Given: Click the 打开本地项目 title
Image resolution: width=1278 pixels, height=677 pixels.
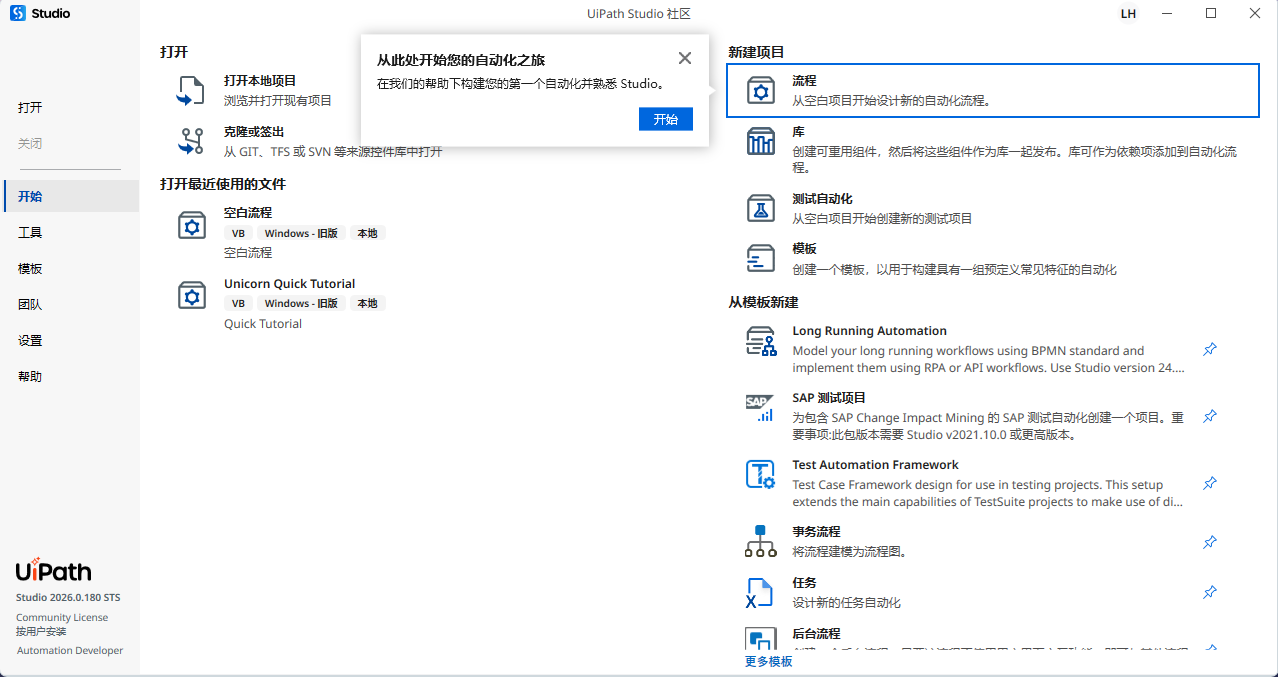Looking at the screenshot, I should [x=260, y=80].
